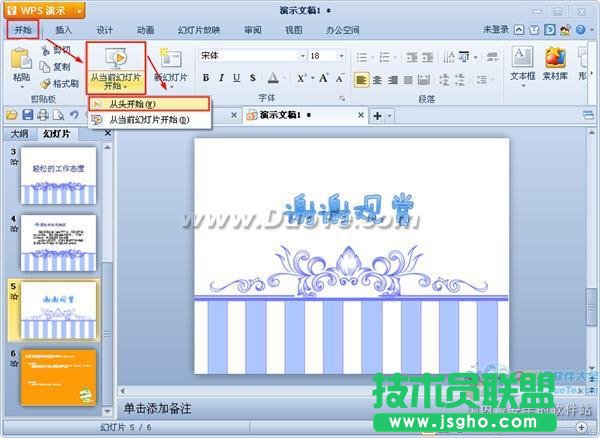Toggle distributed alignment
The width and height of the screenshot is (600, 438).
(424, 80)
